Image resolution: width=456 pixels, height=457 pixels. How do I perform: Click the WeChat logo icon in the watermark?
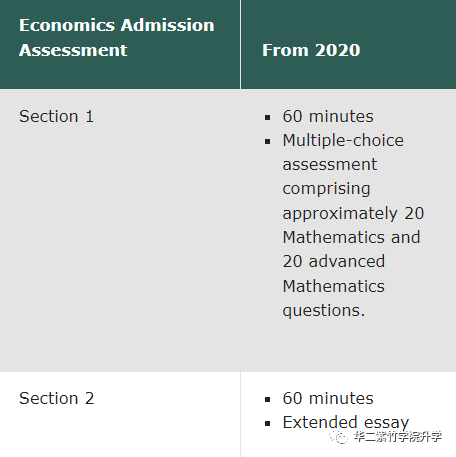tap(339, 437)
